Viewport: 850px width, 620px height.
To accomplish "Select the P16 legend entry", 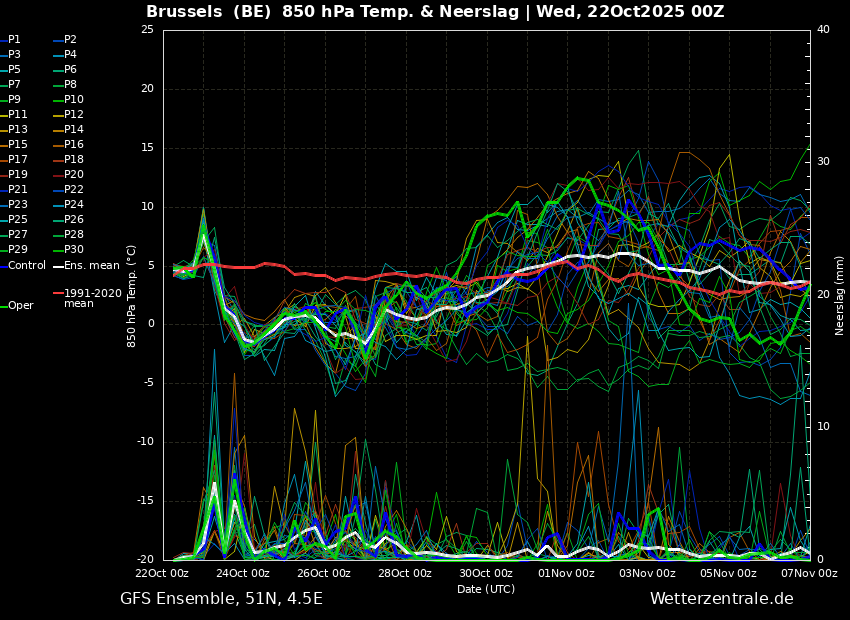I will pyautogui.click(x=74, y=145).
